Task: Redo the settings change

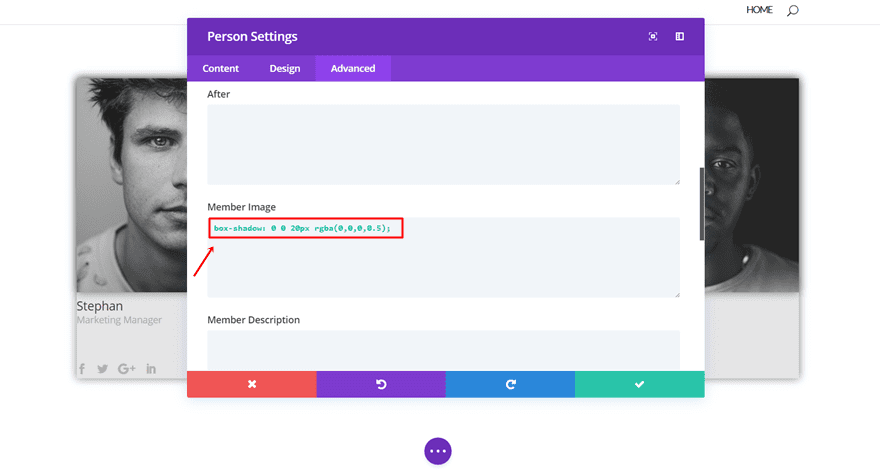Action: click(510, 384)
